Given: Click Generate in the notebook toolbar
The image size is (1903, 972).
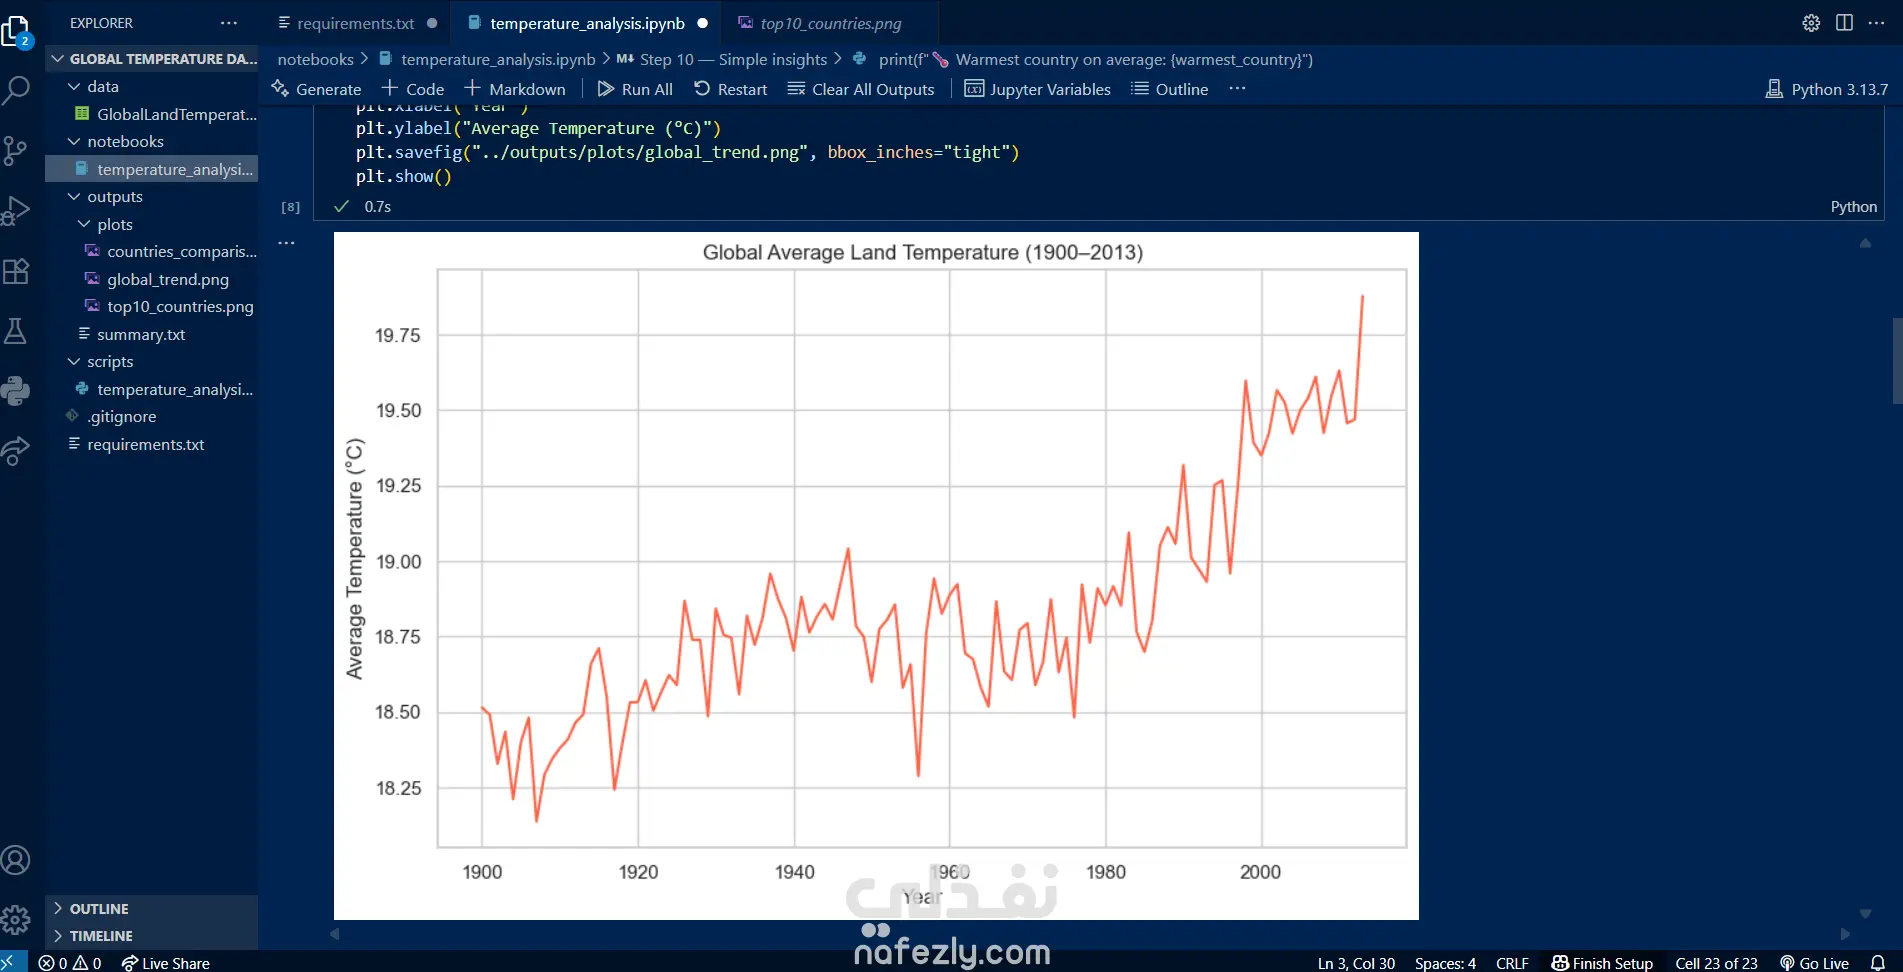Looking at the screenshot, I should pyautogui.click(x=316, y=89).
